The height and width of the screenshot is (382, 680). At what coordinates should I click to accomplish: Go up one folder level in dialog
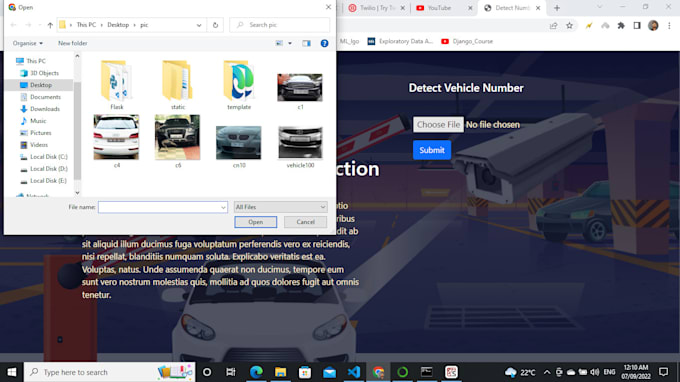50,25
